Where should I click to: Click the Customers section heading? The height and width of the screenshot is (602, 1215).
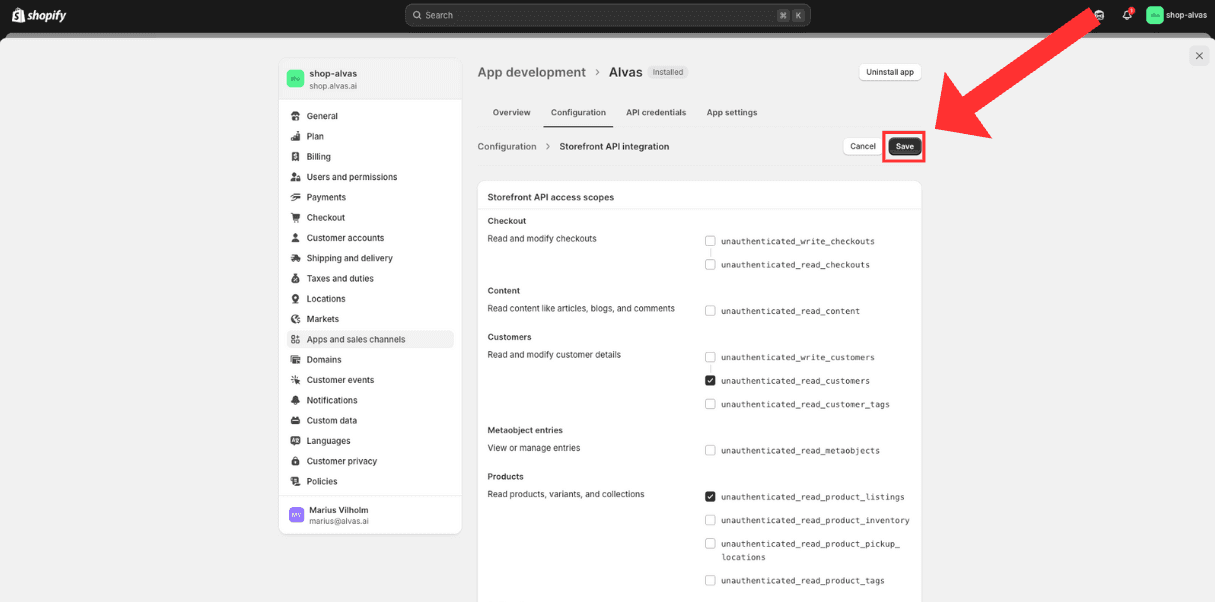coord(510,337)
